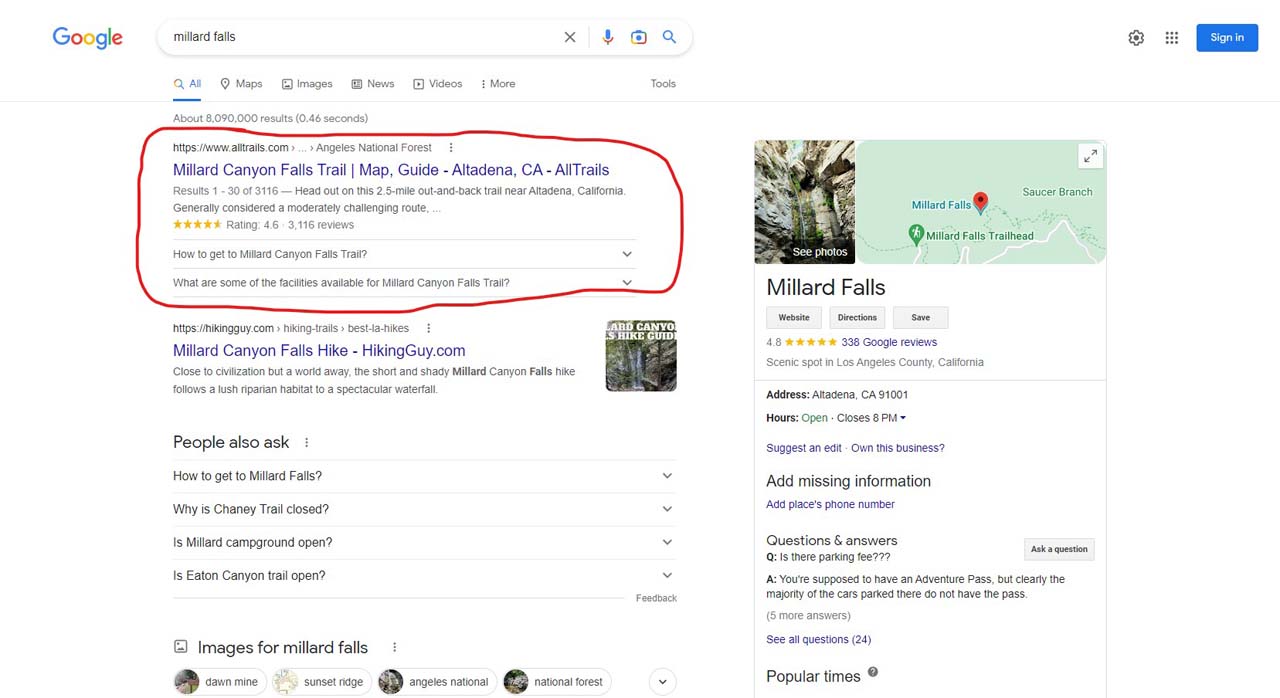Open options menu for HikingGuy result
This screenshot has height=698, width=1280.
tap(429, 328)
